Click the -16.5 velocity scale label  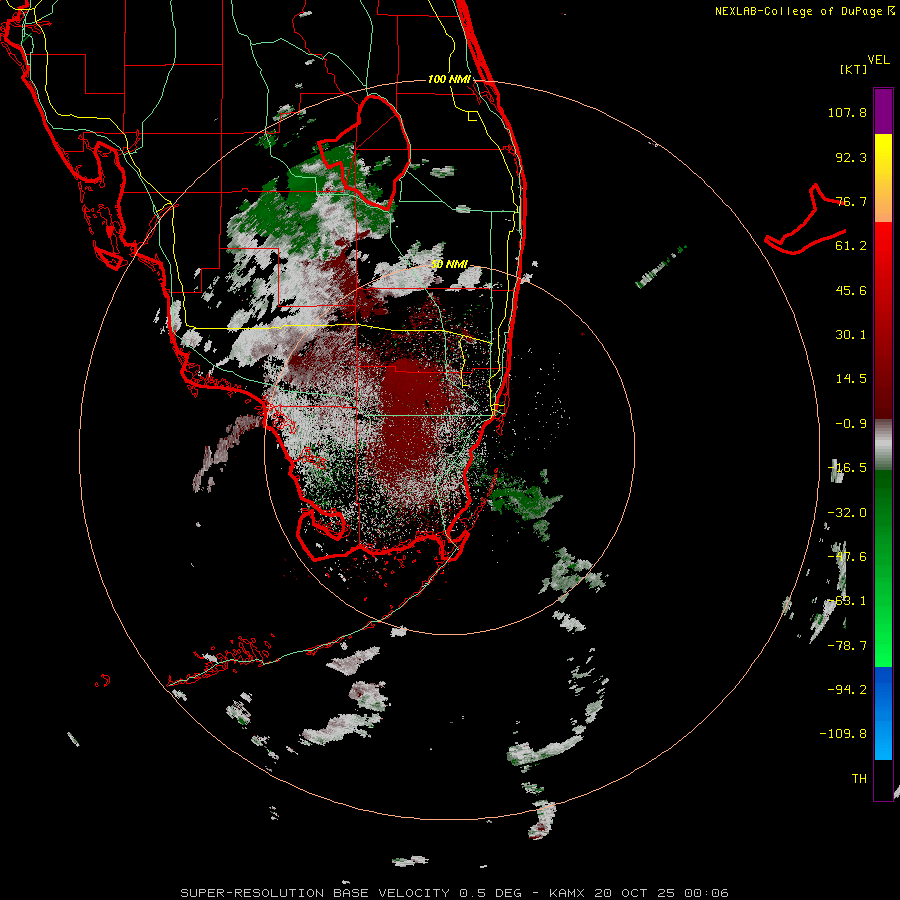click(x=847, y=468)
